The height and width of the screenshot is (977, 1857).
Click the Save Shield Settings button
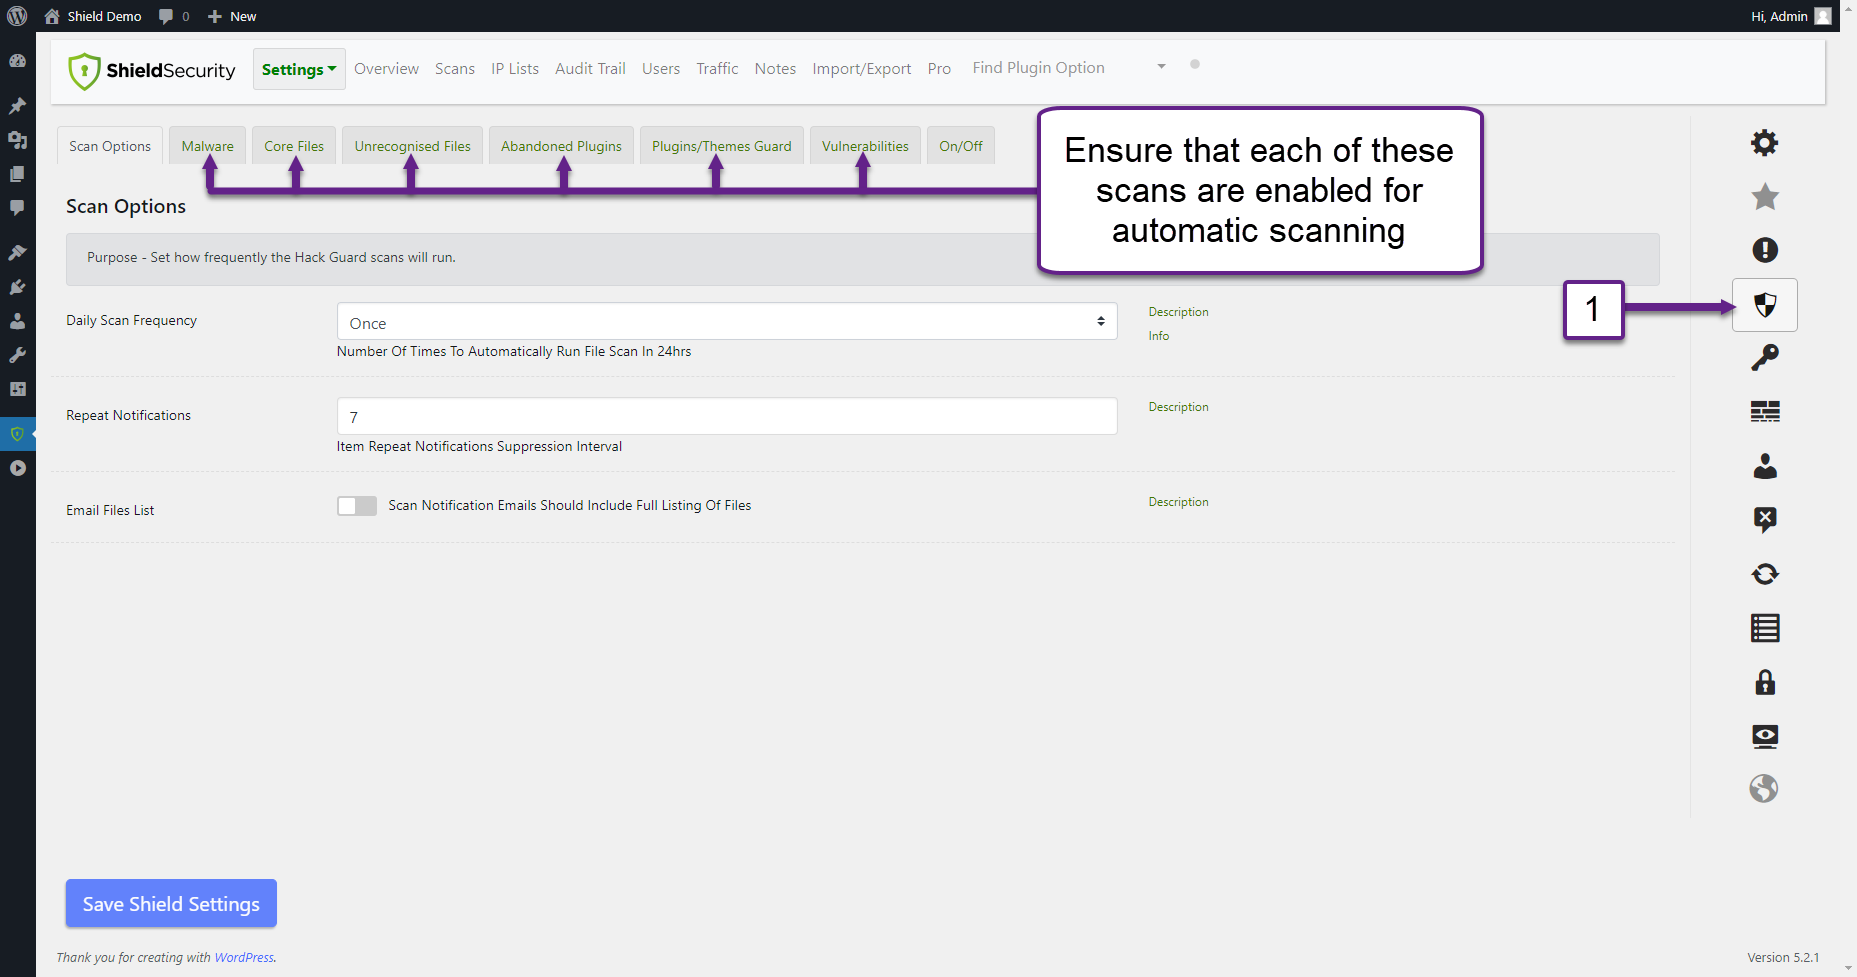pyautogui.click(x=171, y=903)
